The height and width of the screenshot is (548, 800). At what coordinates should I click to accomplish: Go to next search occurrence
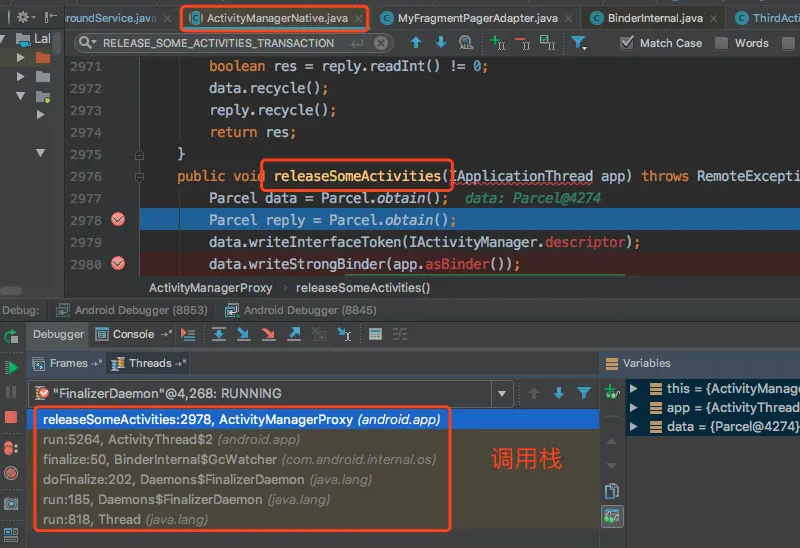click(x=441, y=42)
